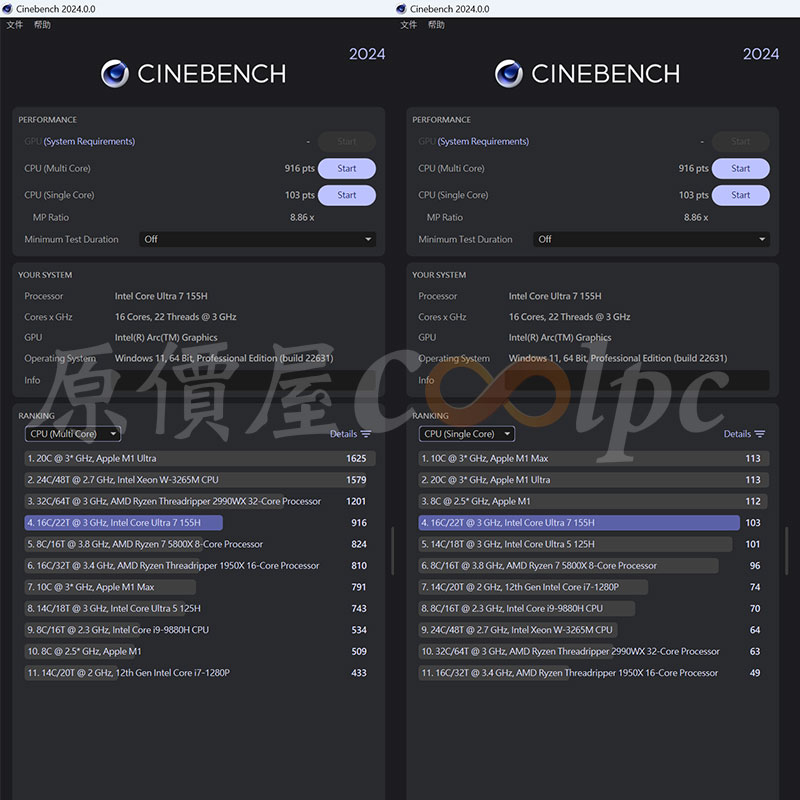Start CPU Multi Core test in right window
The height and width of the screenshot is (800, 800).
coord(740,168)
